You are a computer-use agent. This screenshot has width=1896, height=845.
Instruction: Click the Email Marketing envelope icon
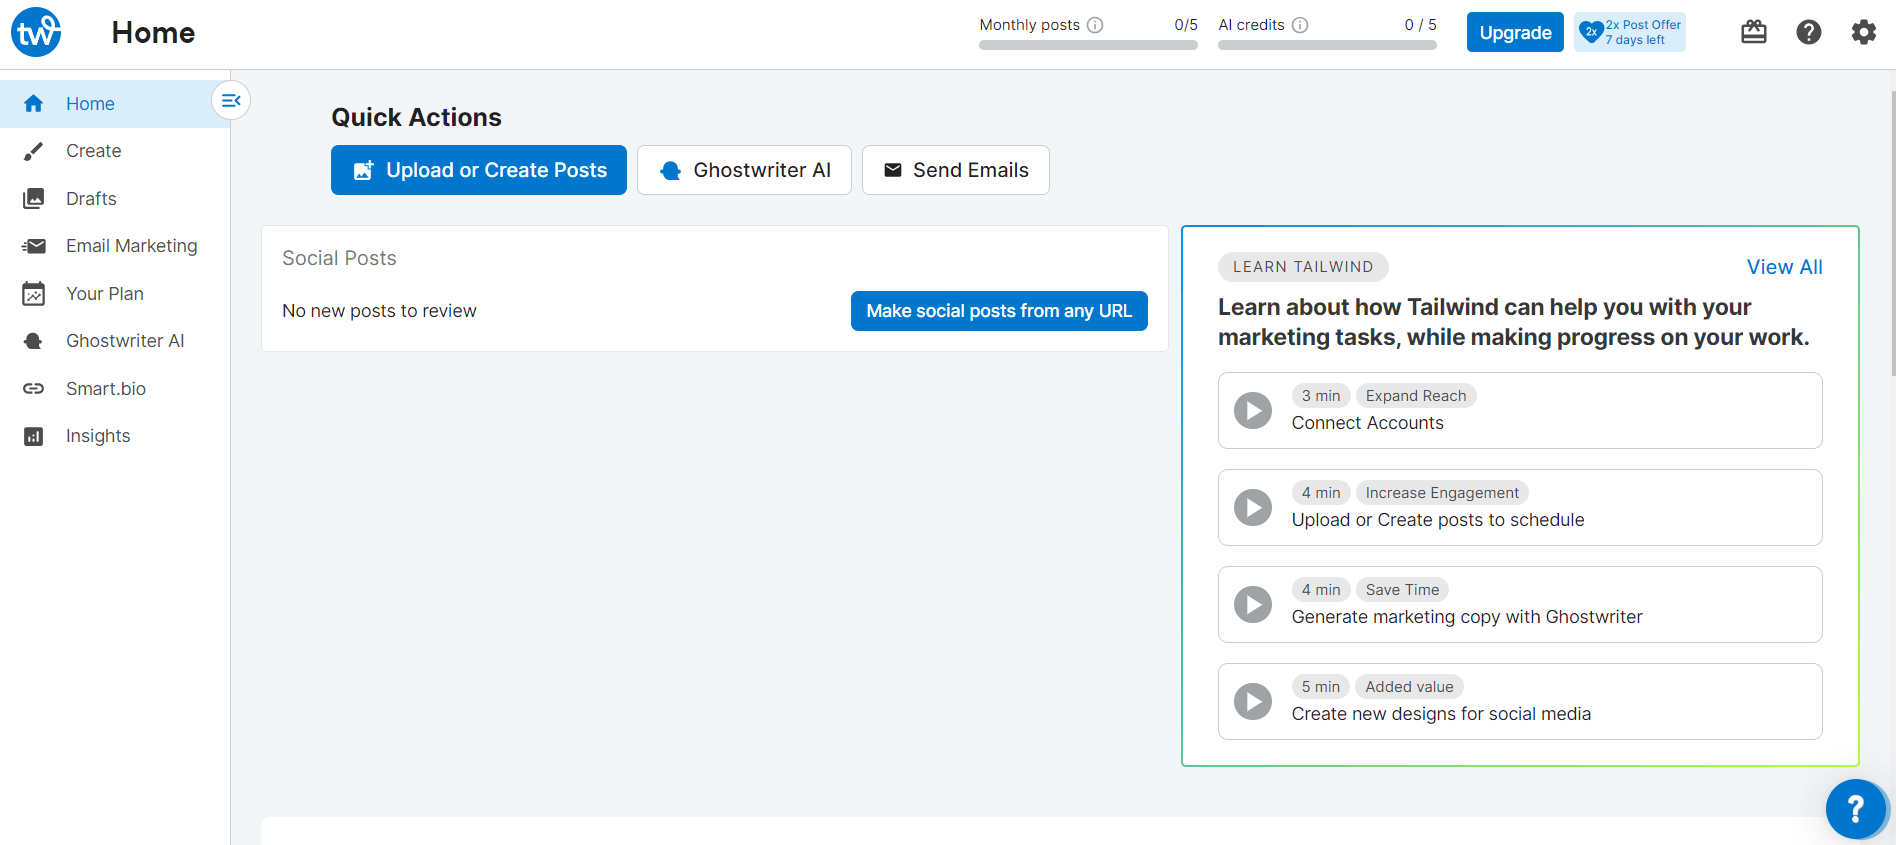33,246
